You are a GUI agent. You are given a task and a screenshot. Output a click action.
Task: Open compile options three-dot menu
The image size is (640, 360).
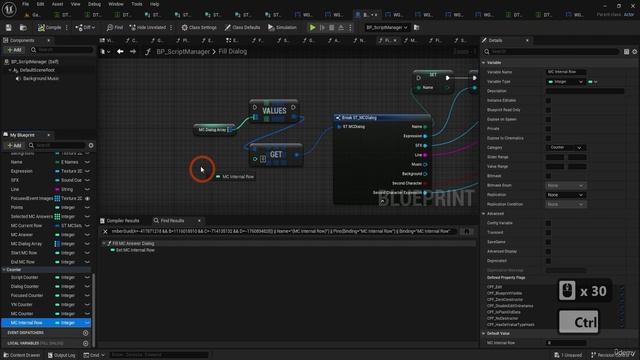coord(67,27)
